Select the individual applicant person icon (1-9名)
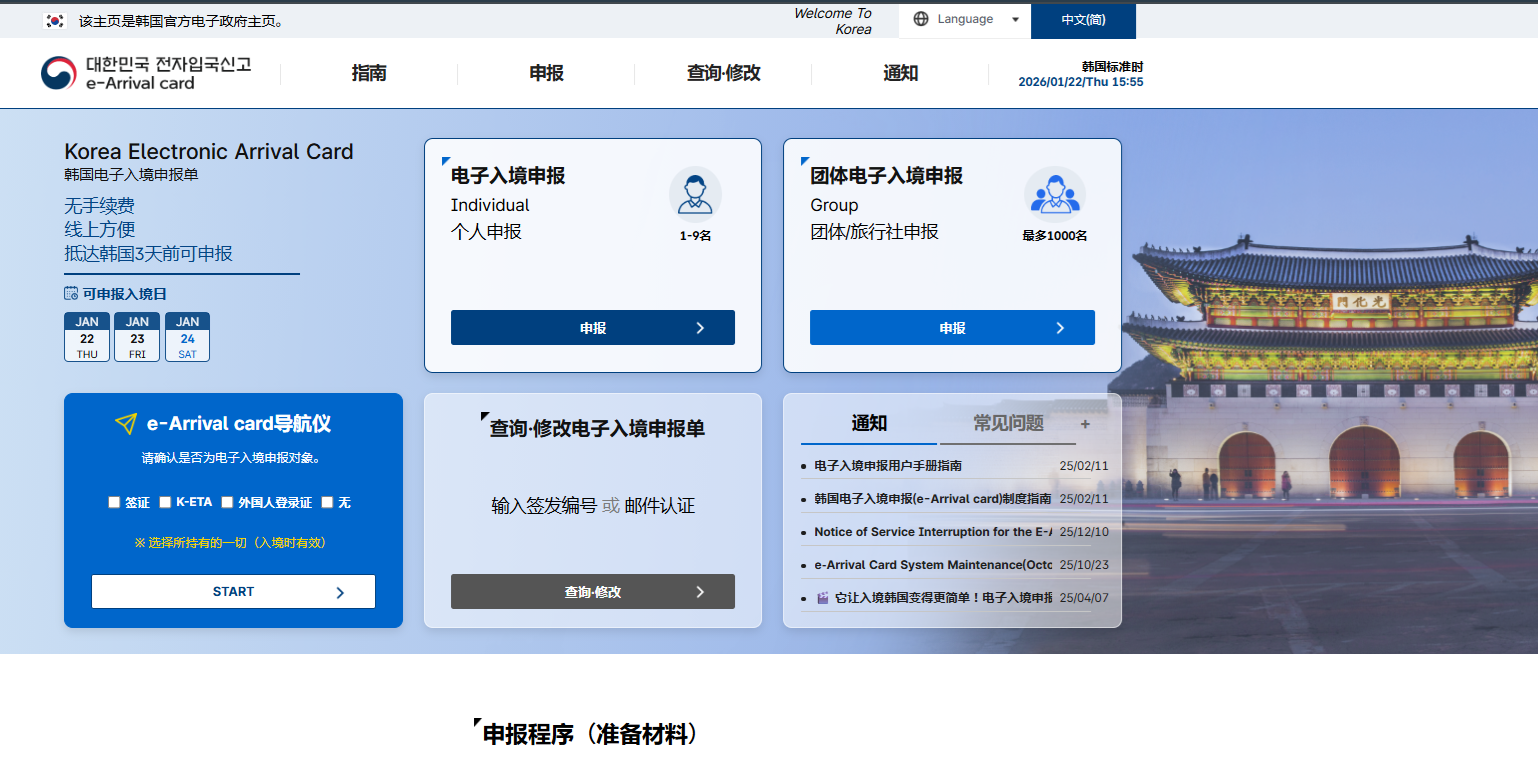This screenshot has width=1538, height=764. (696, 194)
